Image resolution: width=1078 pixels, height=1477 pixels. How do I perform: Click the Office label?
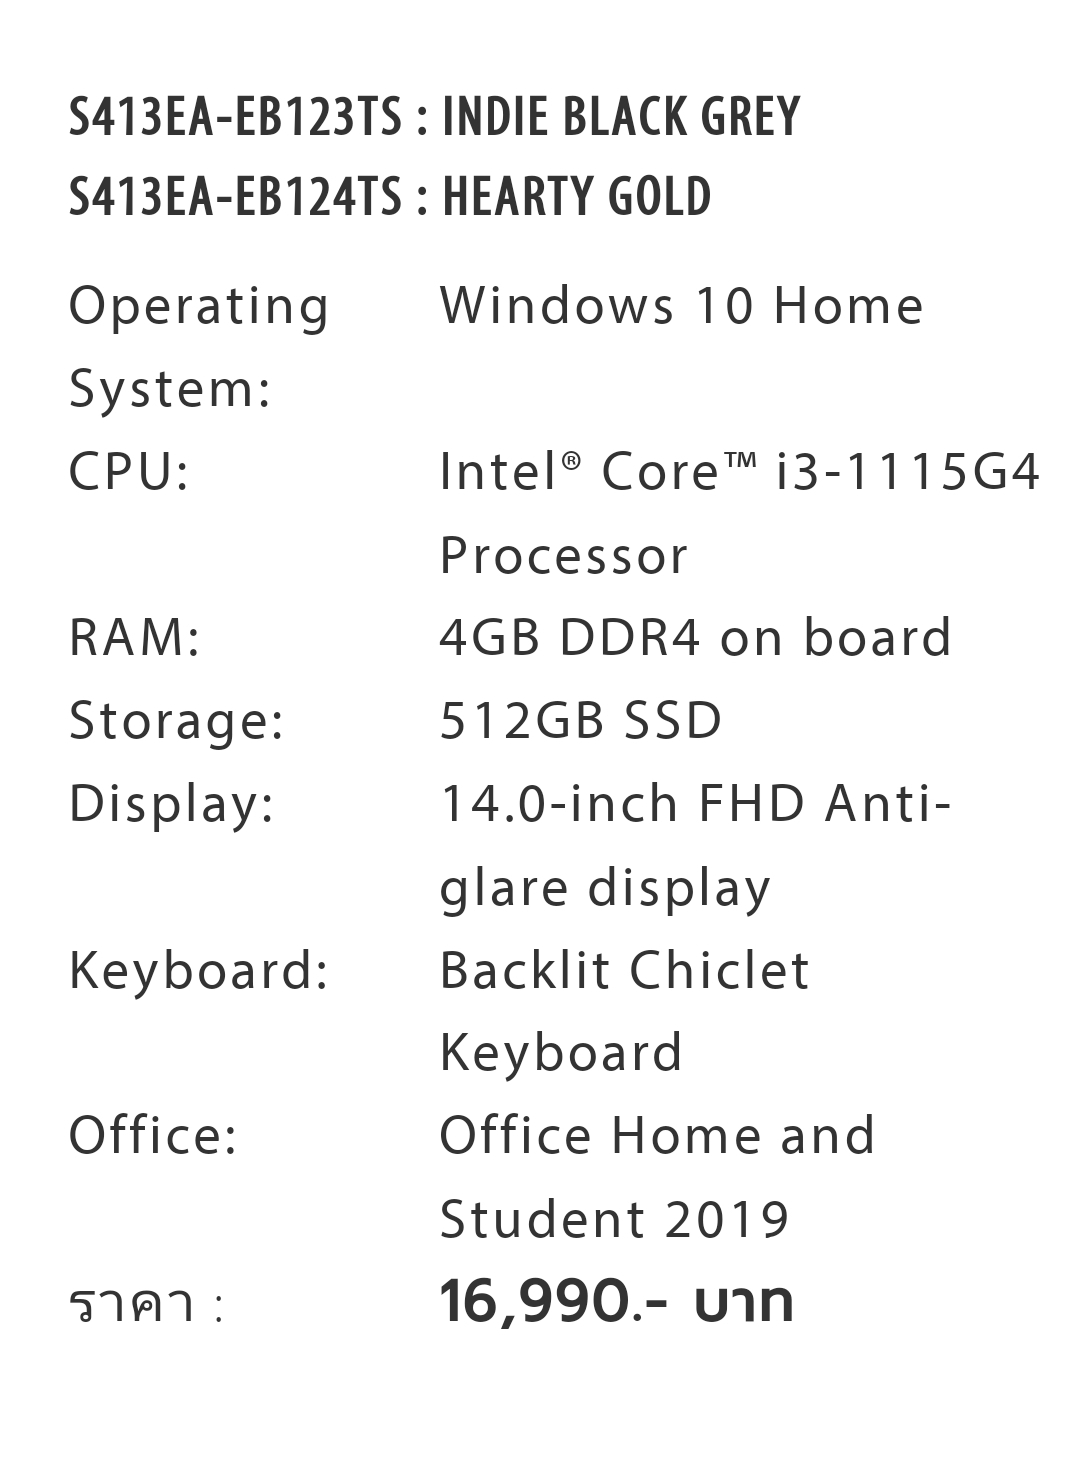pyautogui.click(x=153, y=1136)
